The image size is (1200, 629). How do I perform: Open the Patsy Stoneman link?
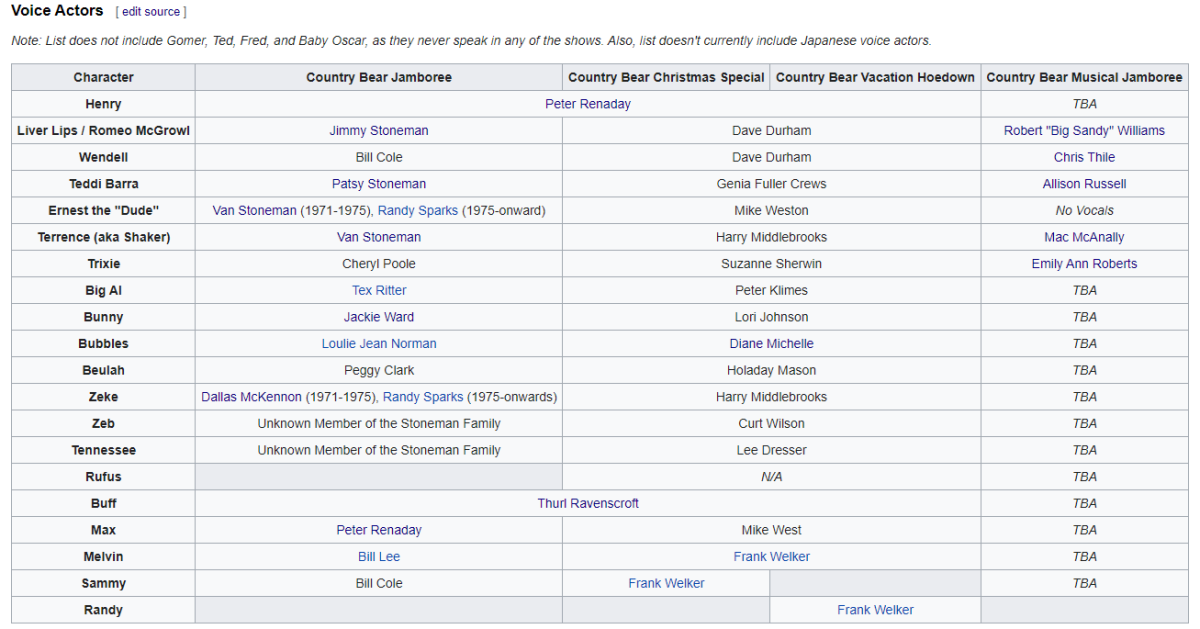point(379,184)
